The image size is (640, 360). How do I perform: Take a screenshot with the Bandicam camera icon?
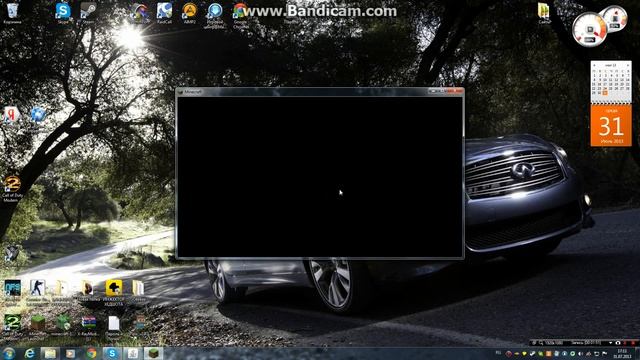coord(618,343)
